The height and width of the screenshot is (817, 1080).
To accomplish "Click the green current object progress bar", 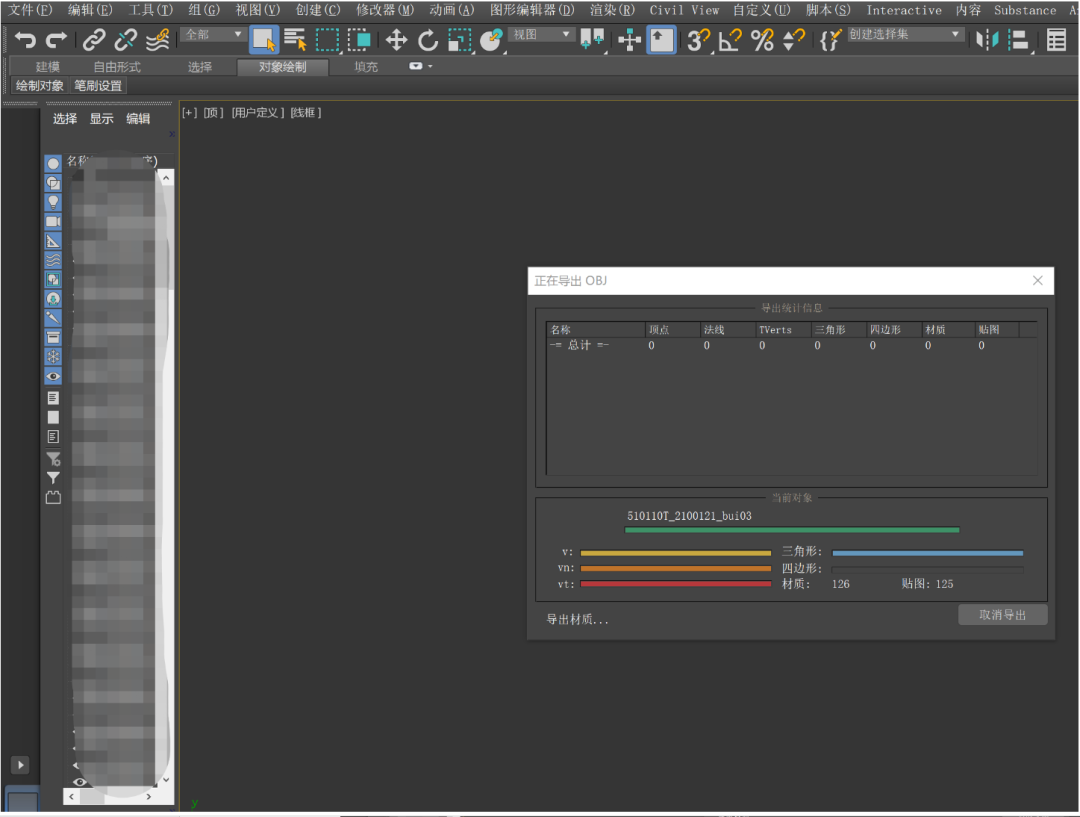I will coord(791,530).
